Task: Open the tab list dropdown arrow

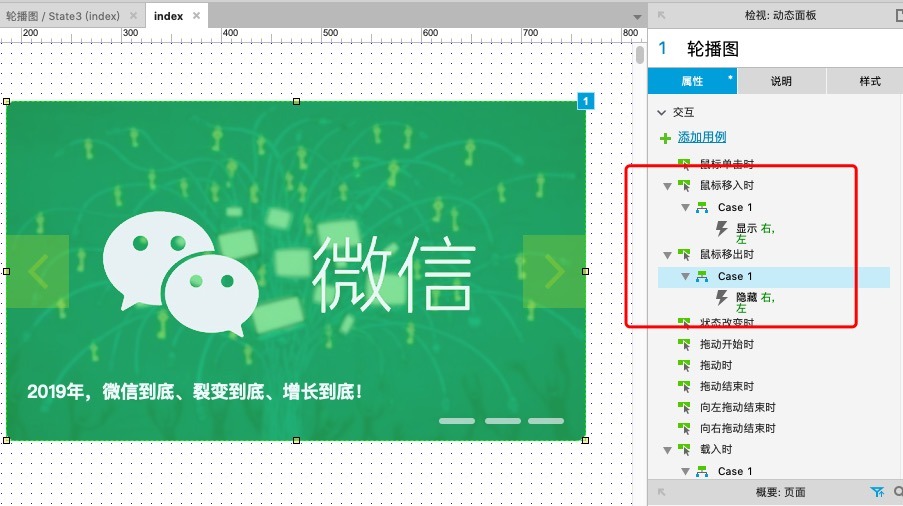Action: 637,17
